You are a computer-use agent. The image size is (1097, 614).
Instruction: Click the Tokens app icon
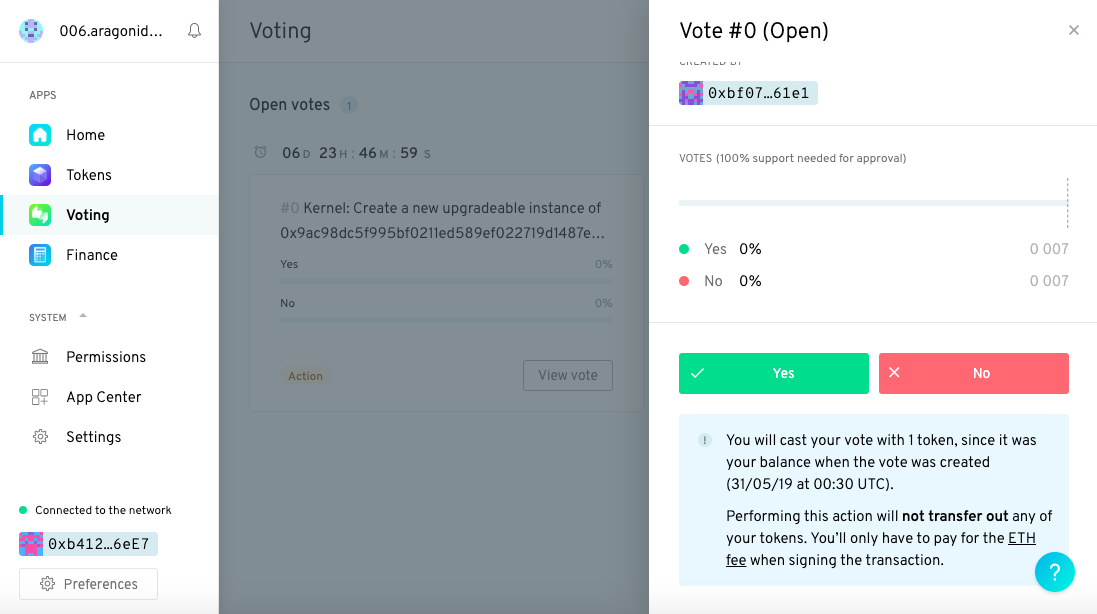click(40, 175)
